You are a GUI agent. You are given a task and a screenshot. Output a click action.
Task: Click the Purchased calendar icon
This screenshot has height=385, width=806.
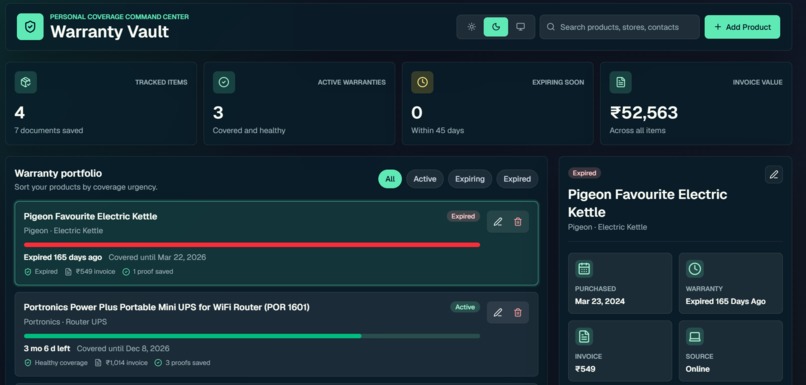(x=584, y=268)
